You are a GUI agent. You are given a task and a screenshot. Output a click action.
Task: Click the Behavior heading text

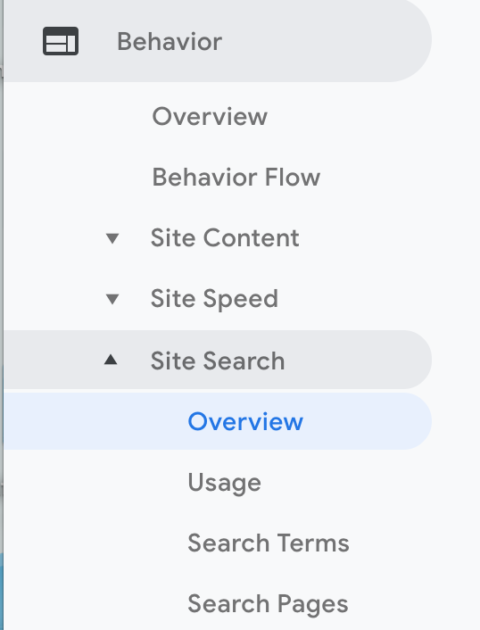(x=170, y=41)
